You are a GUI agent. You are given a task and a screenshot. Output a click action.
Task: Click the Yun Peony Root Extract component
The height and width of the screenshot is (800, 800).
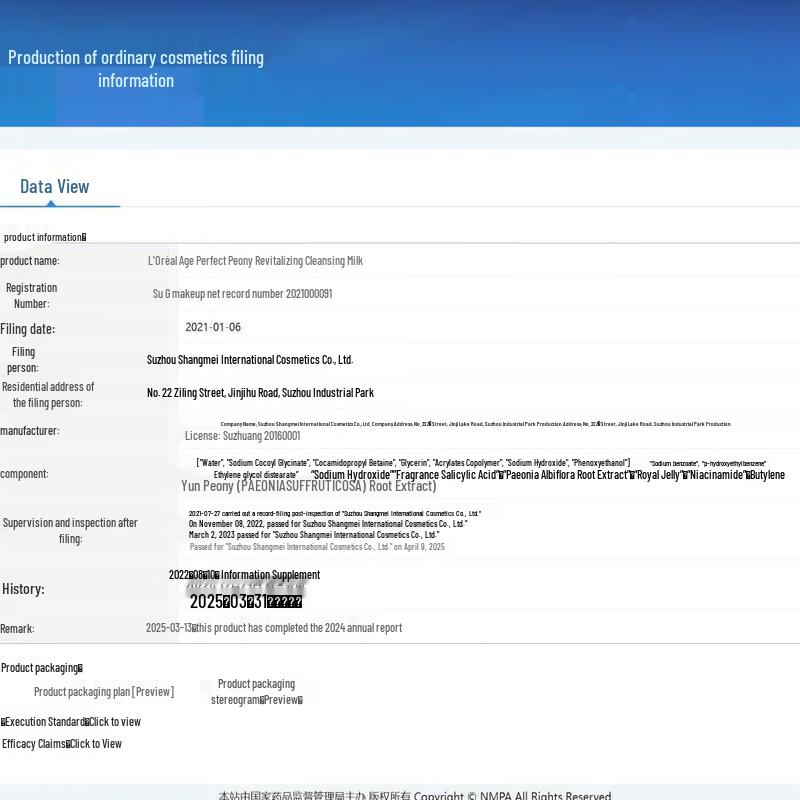click(x=308, y=487)
